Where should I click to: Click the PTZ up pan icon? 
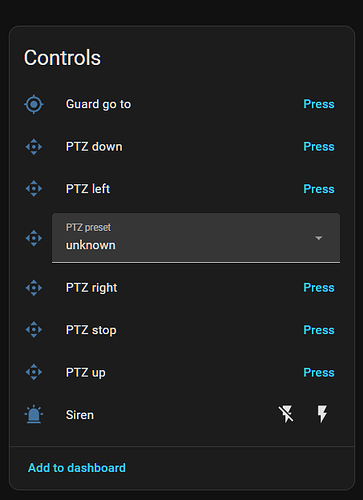click(x=34, y=372)
